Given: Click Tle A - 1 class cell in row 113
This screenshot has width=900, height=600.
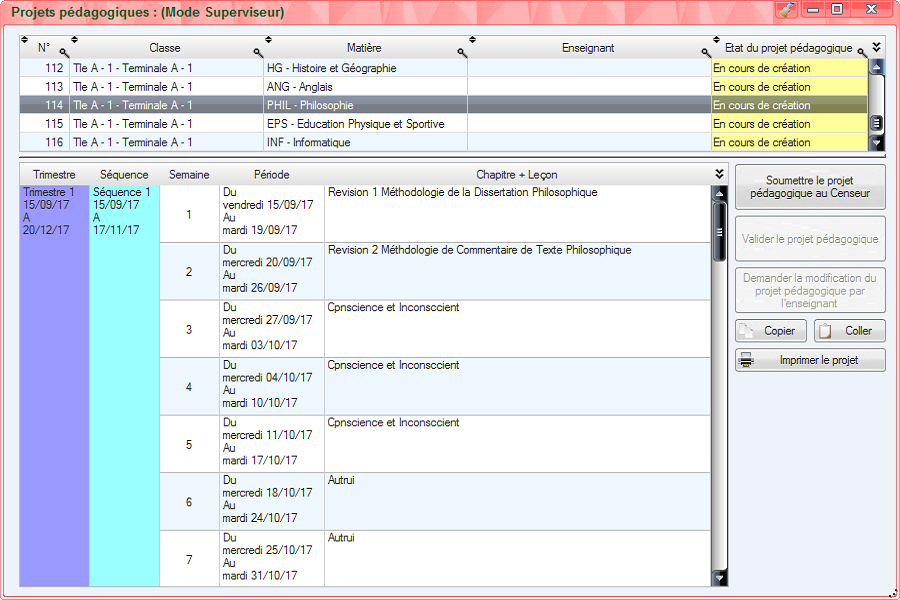Looking at the screenshot, I should 166,87.
